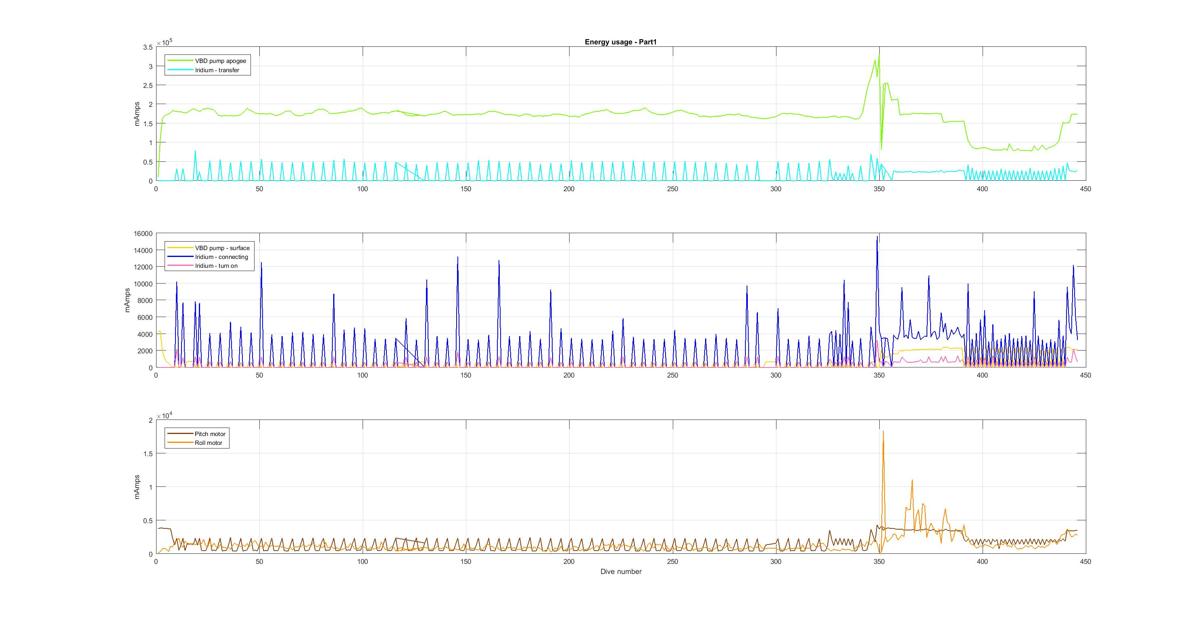Click the 8000 y-axis tick label

(144, 301)
